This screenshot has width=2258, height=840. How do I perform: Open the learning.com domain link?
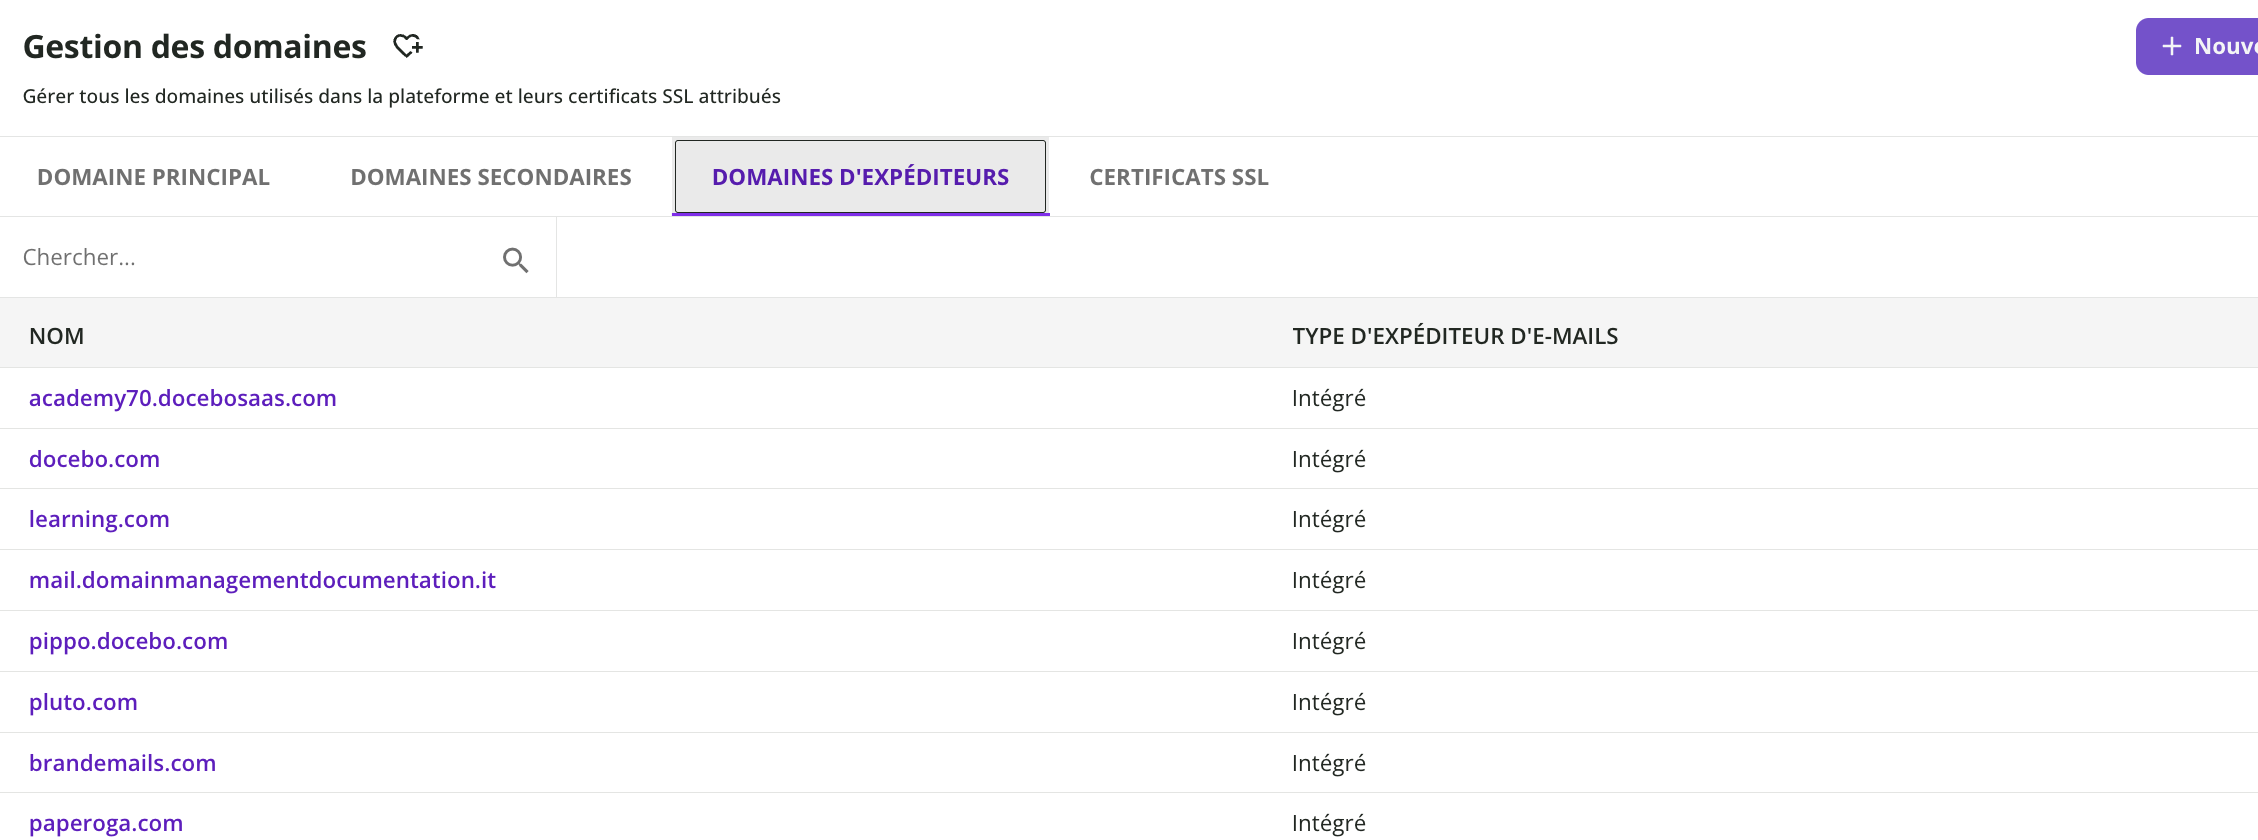99,519
